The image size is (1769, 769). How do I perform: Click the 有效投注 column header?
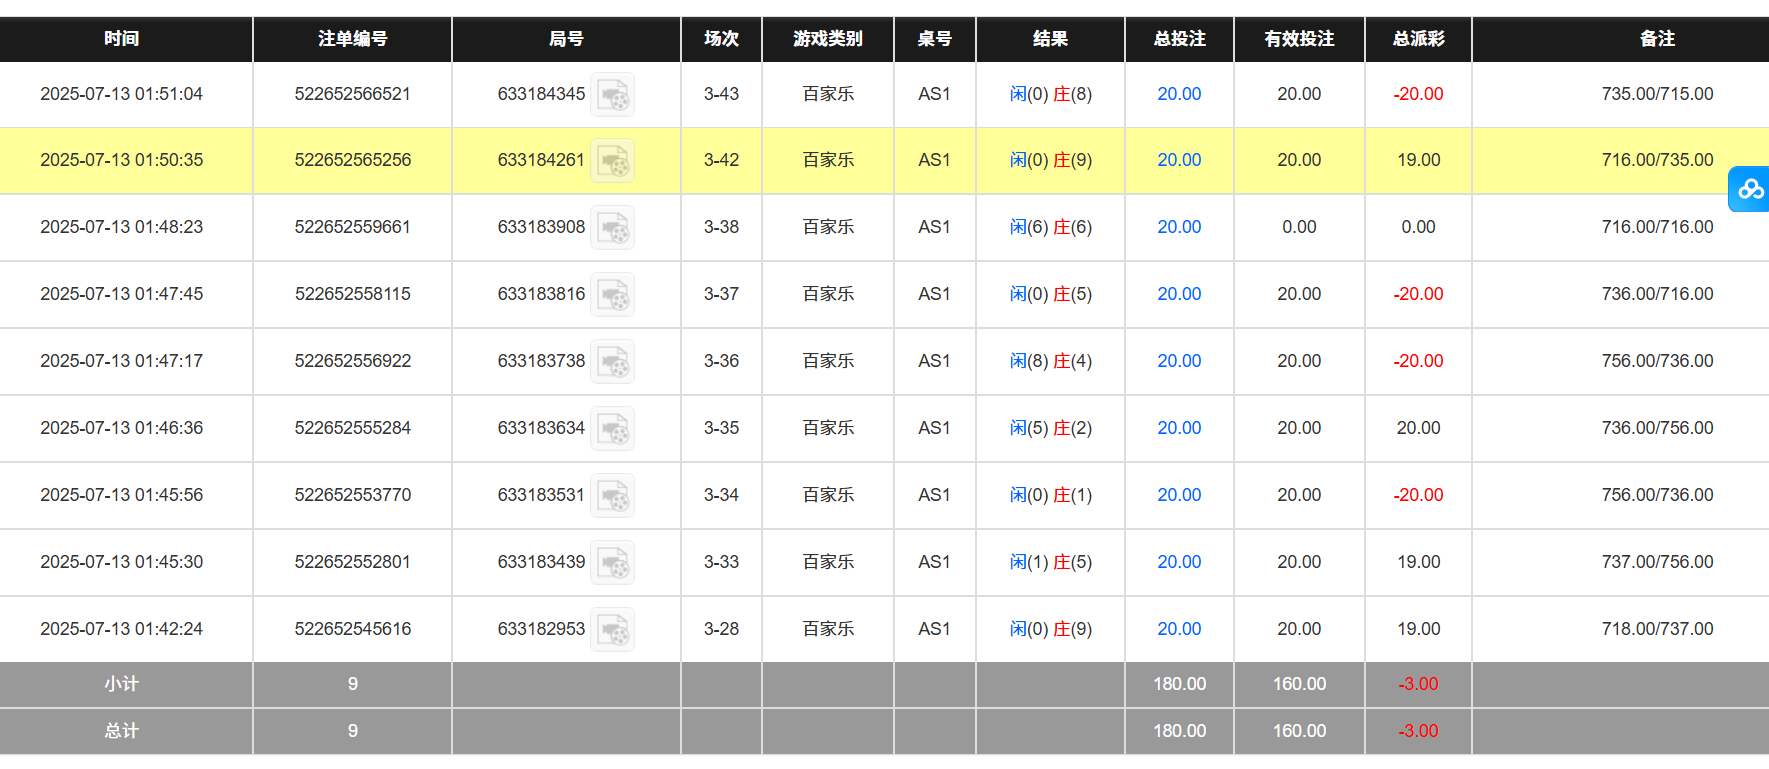[1299, 39]
